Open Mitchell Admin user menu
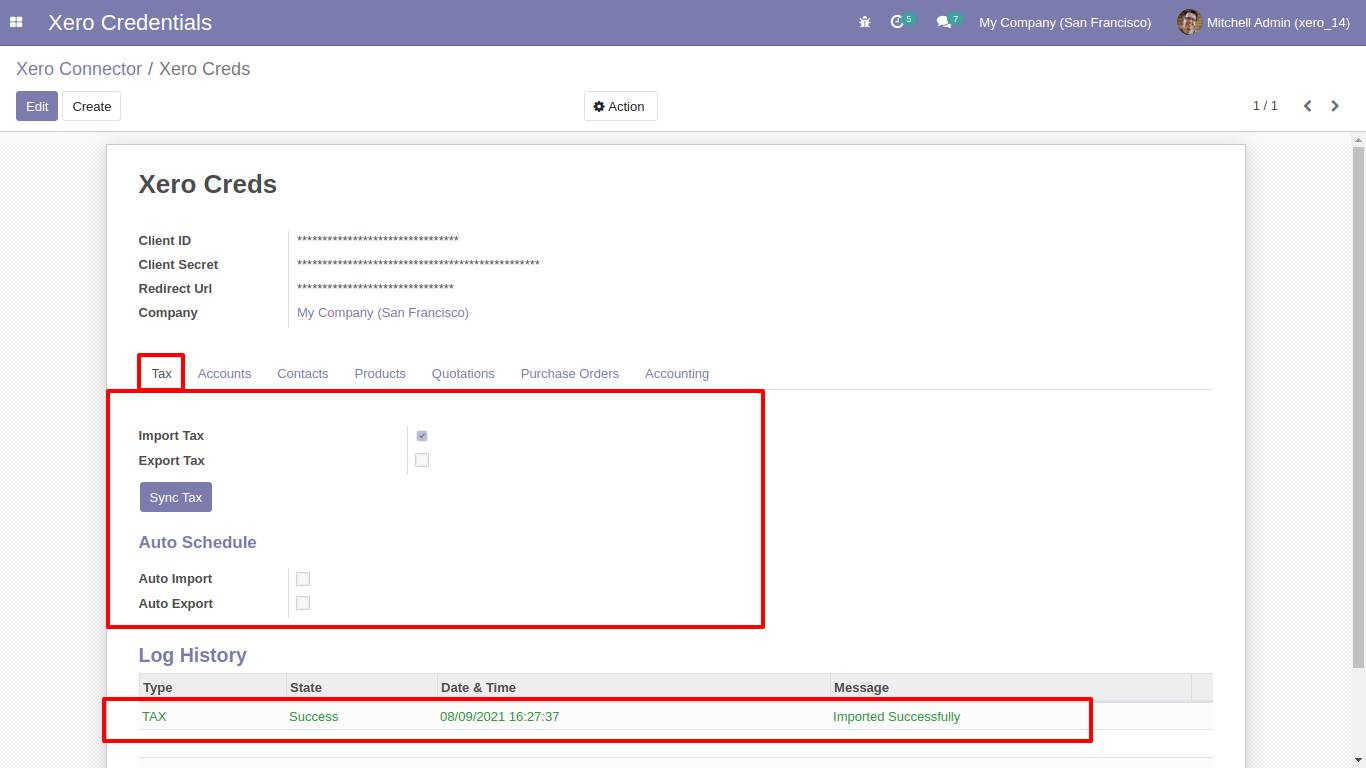This screenshot has width=1366, height=768. click(1264, 22)
